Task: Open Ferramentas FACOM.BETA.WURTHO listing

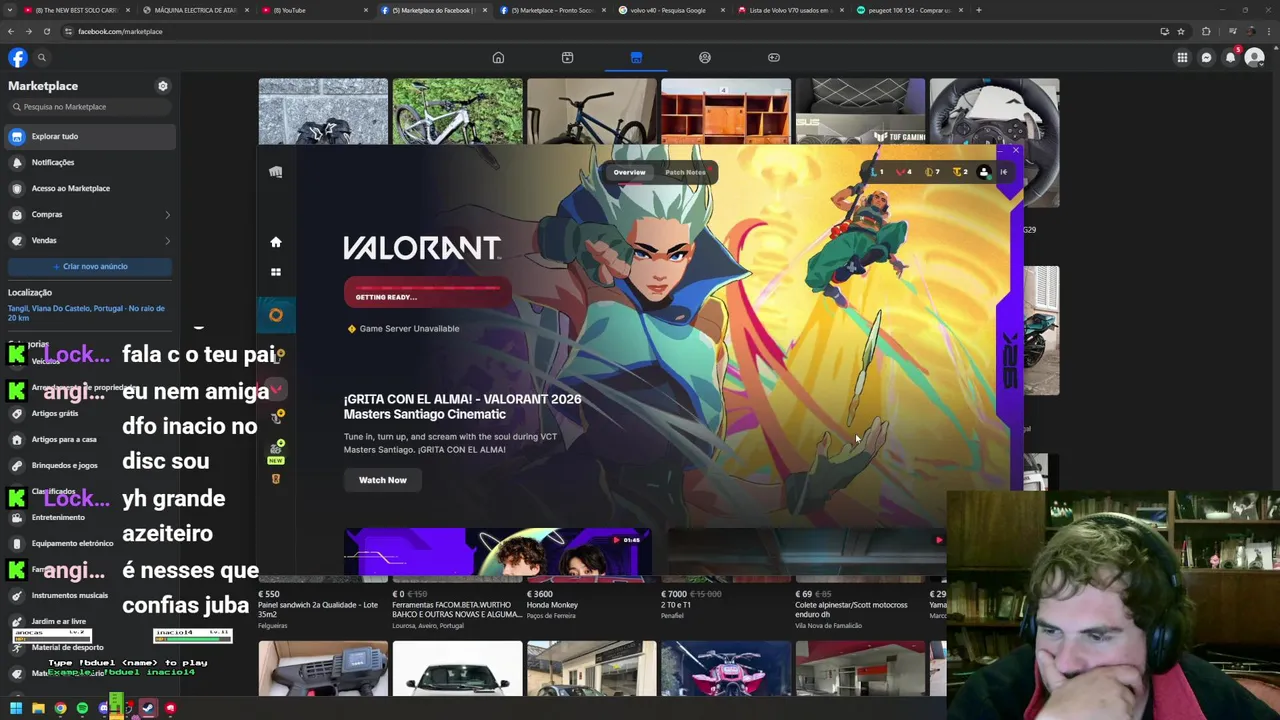Action: 456,608
